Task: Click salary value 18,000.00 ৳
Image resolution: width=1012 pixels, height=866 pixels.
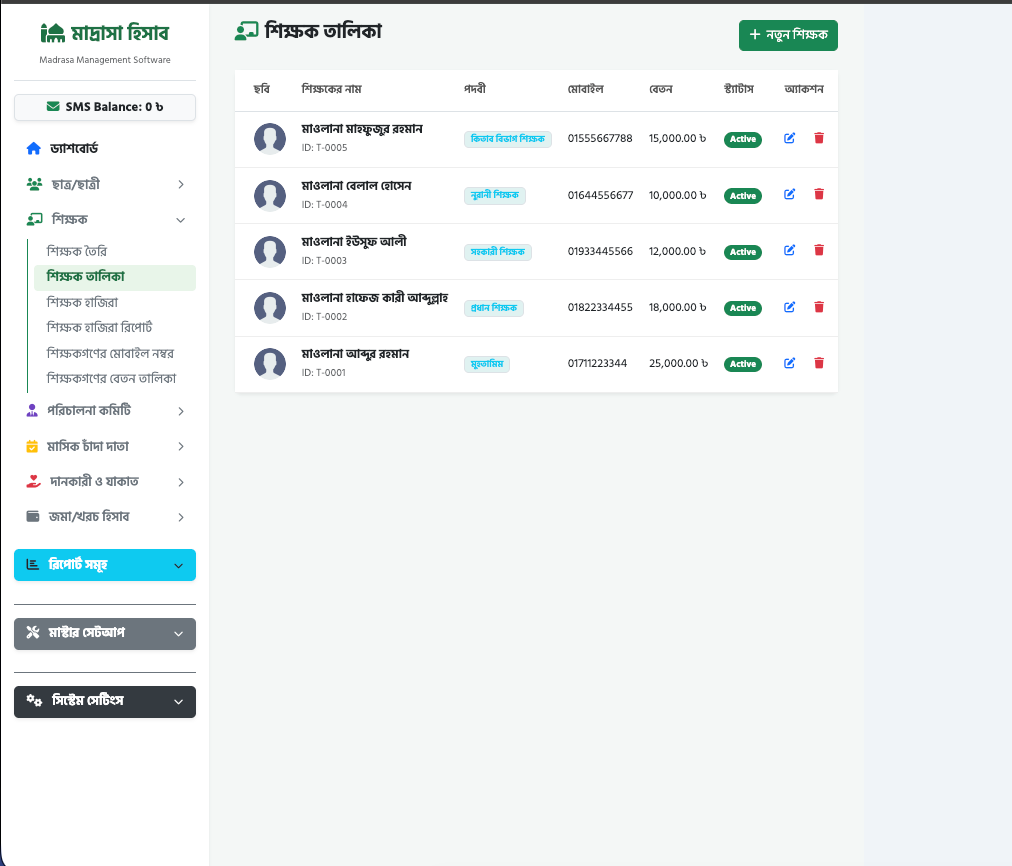Action: tap(678, 307)
